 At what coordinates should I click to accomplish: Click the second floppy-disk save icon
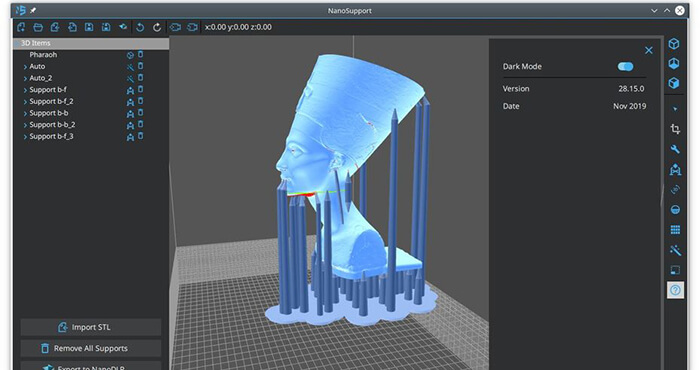tap(106, 27)
